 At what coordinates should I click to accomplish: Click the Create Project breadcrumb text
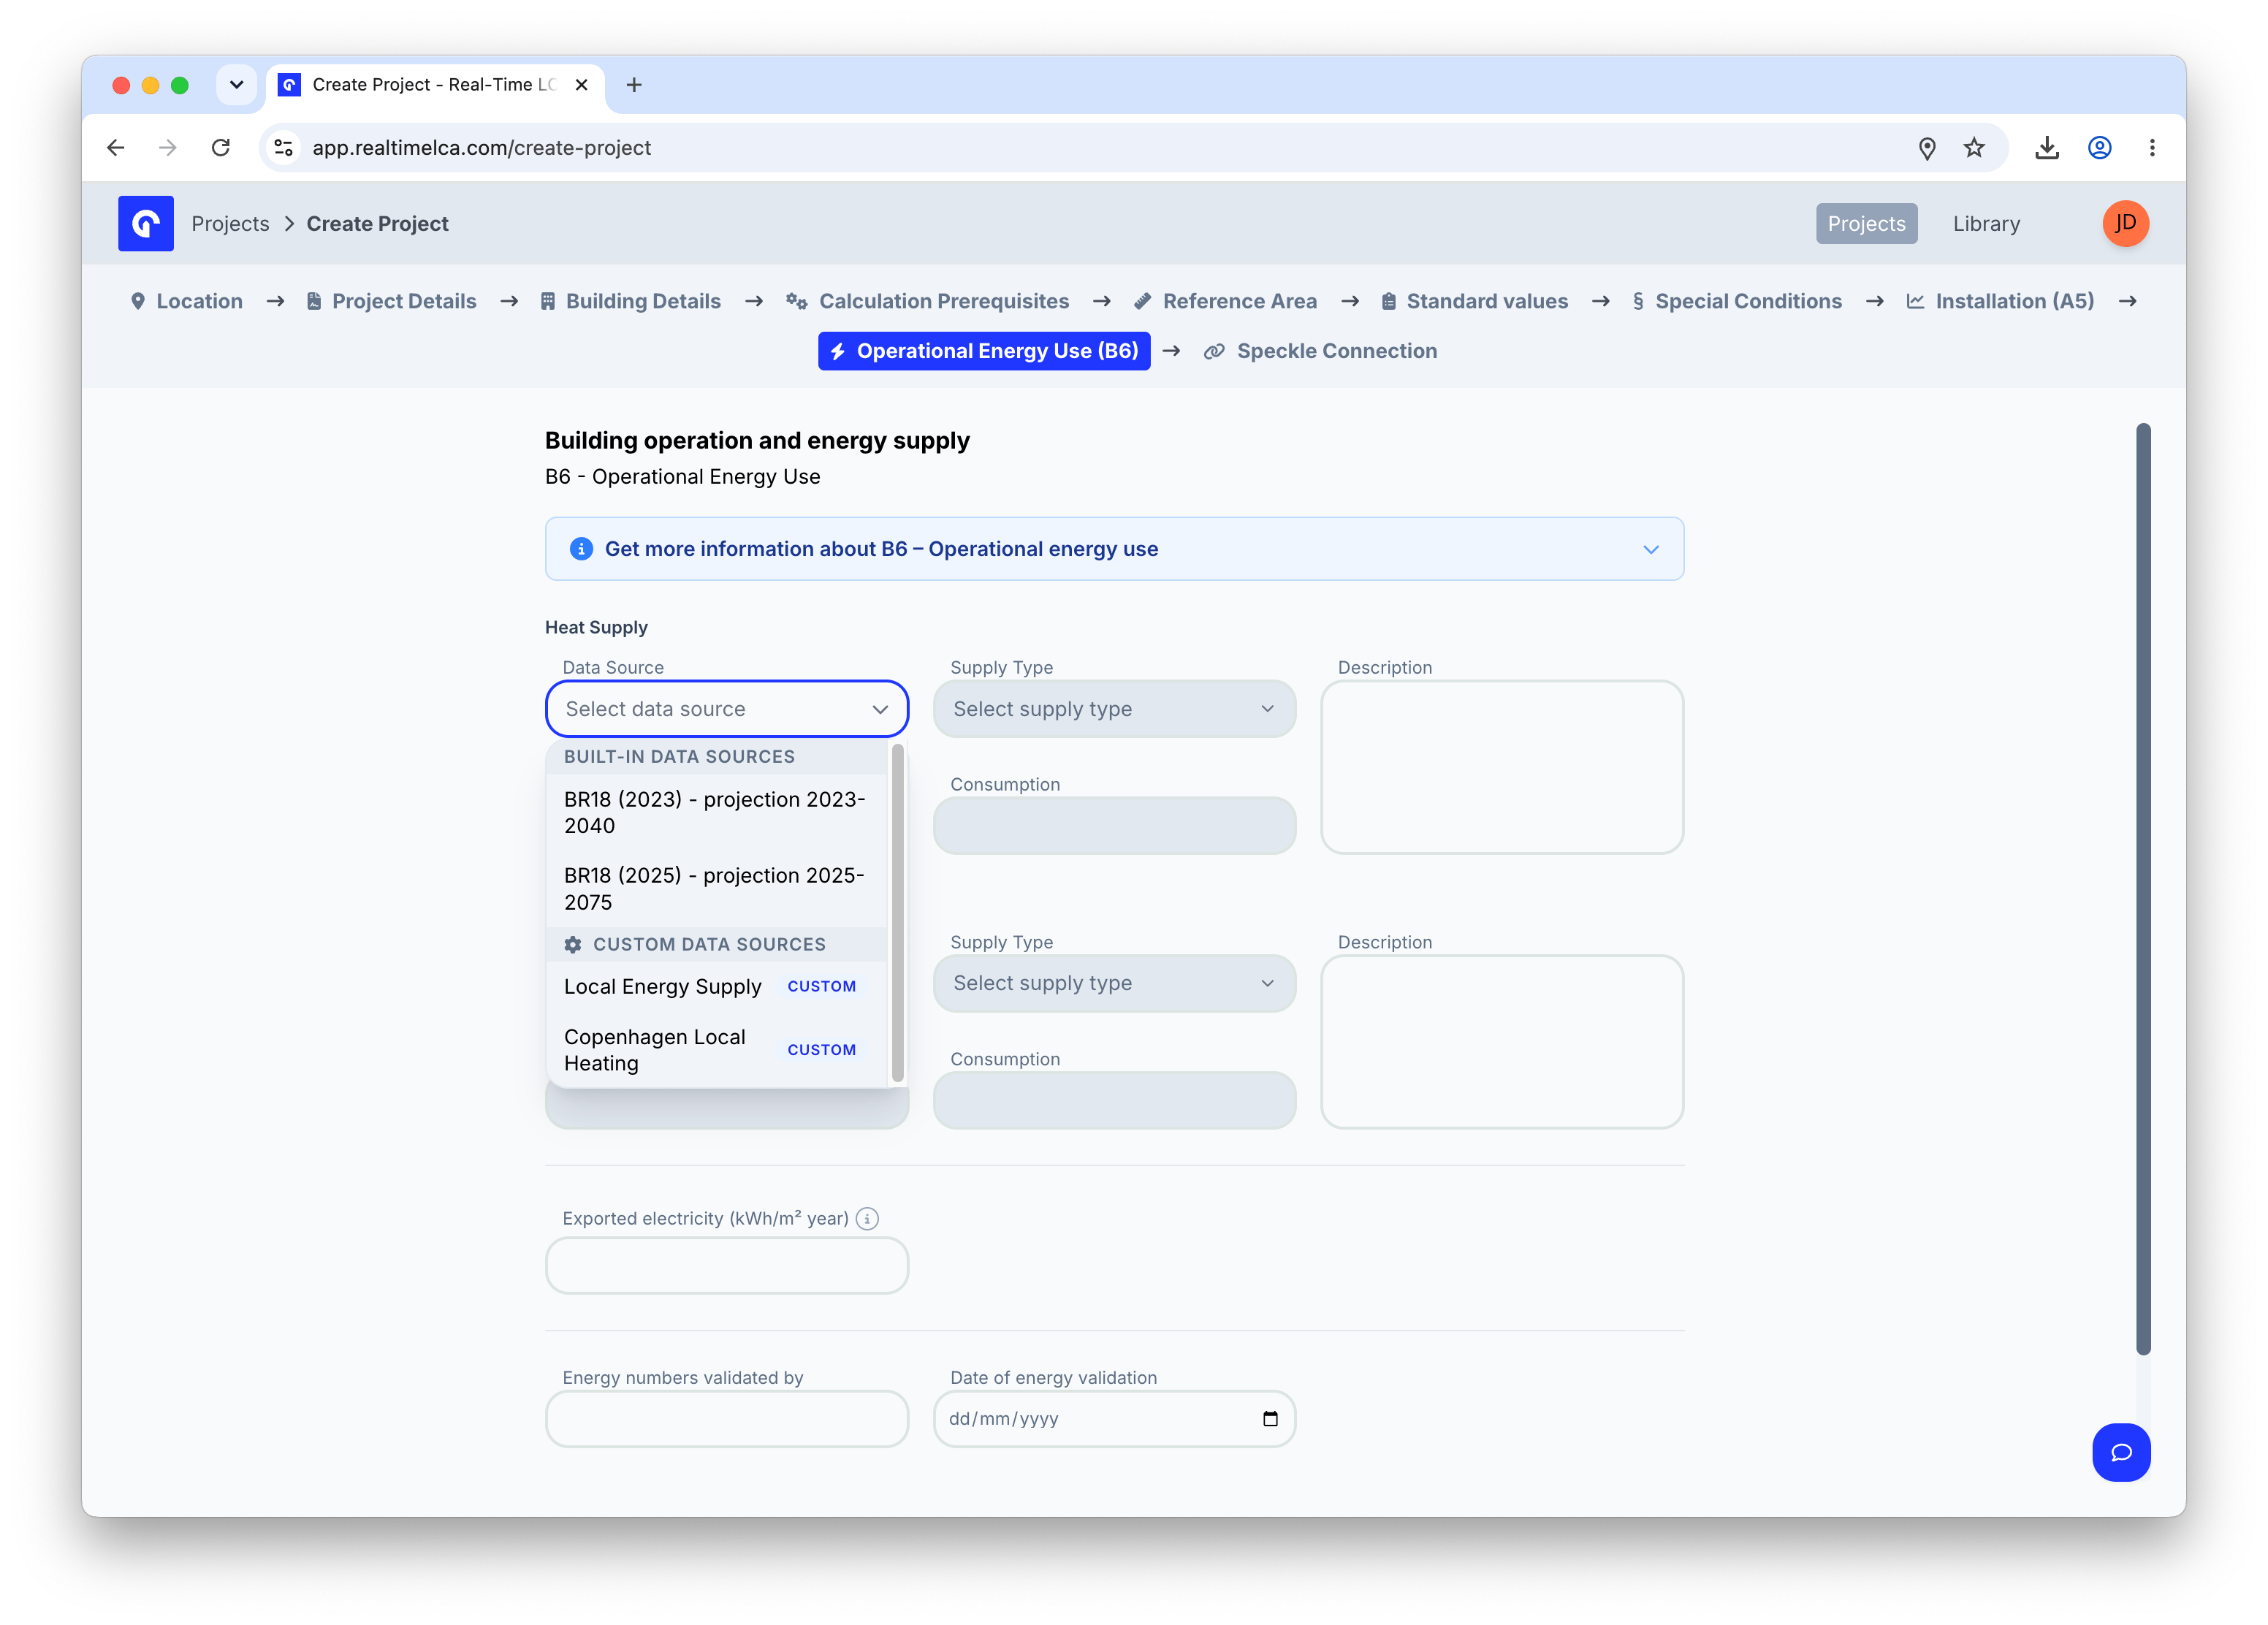coord(377,223)
